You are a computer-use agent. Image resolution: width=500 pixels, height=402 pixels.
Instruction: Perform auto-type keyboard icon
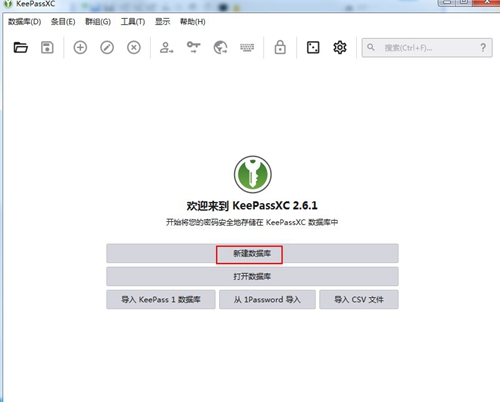tap(247, 48)
